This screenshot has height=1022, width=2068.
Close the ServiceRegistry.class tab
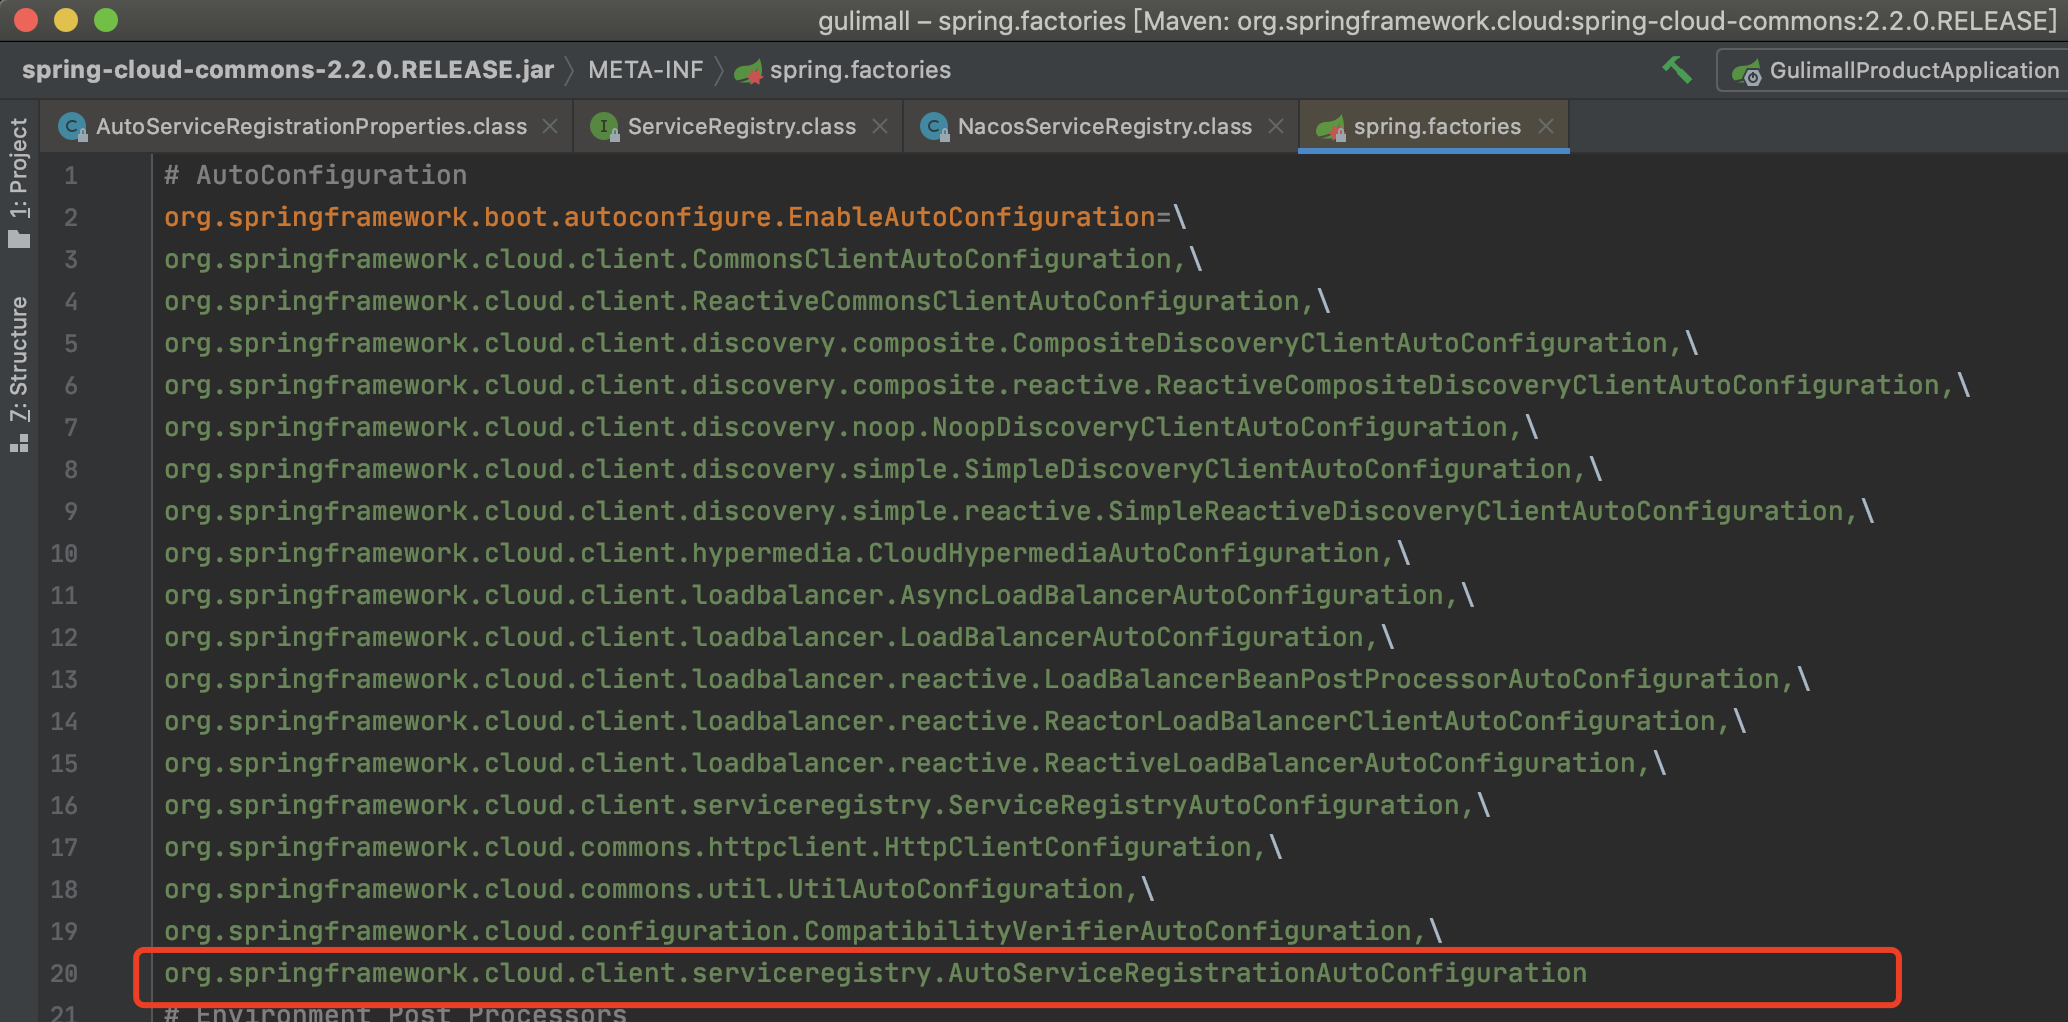880,126
